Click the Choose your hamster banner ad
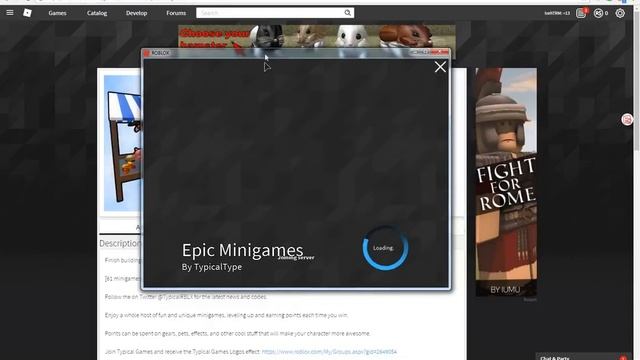The height and width of the screenshot is (360, 640). click(x=317, y=37)
